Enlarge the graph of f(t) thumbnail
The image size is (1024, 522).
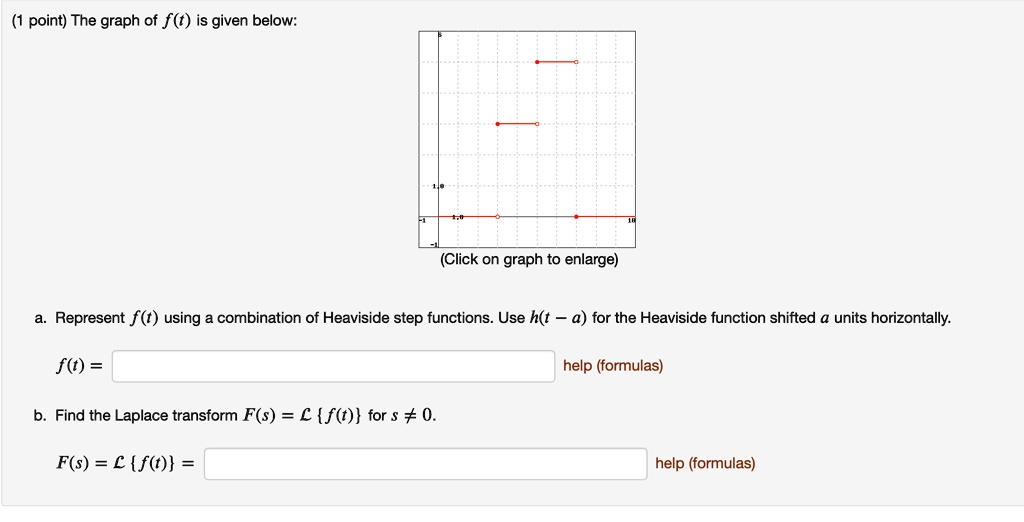[527, 139]
